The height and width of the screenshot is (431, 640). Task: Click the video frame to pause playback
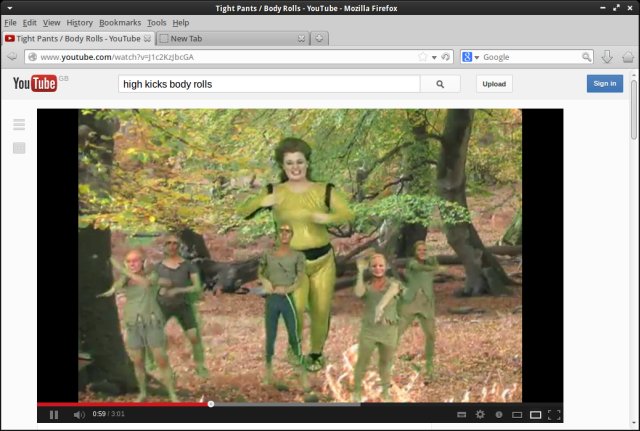point(300,255)
